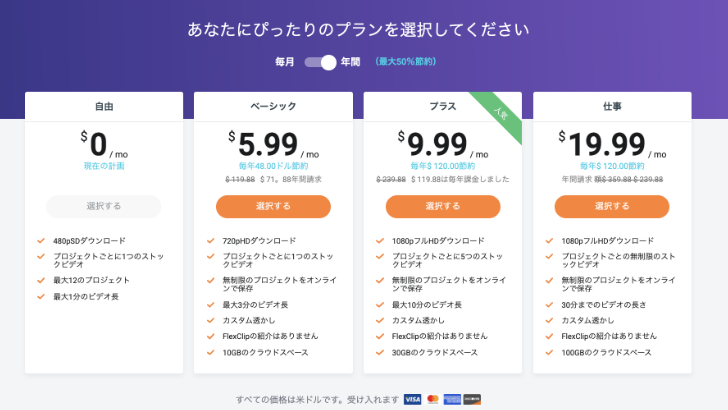This screenshot has height=410, width=728.
Task: Click checkmark beside 30GBのクラウドスペース
Action: coord(380,352)
